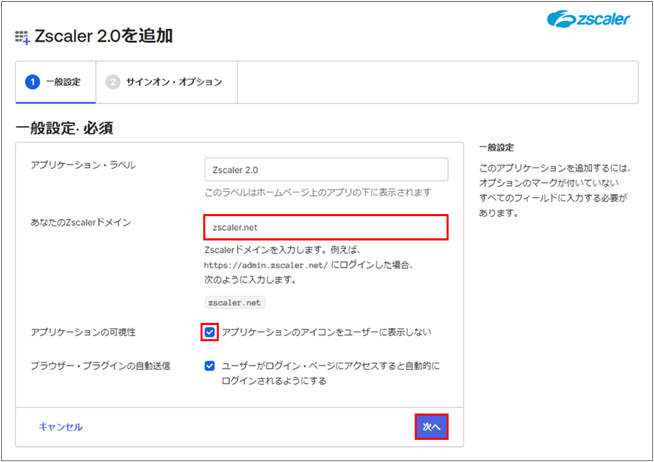Image resolution: width=654 pixels, height=462 pixels.
Task: Open the 一般設定 step tab
Action: [x=55, y=82]
